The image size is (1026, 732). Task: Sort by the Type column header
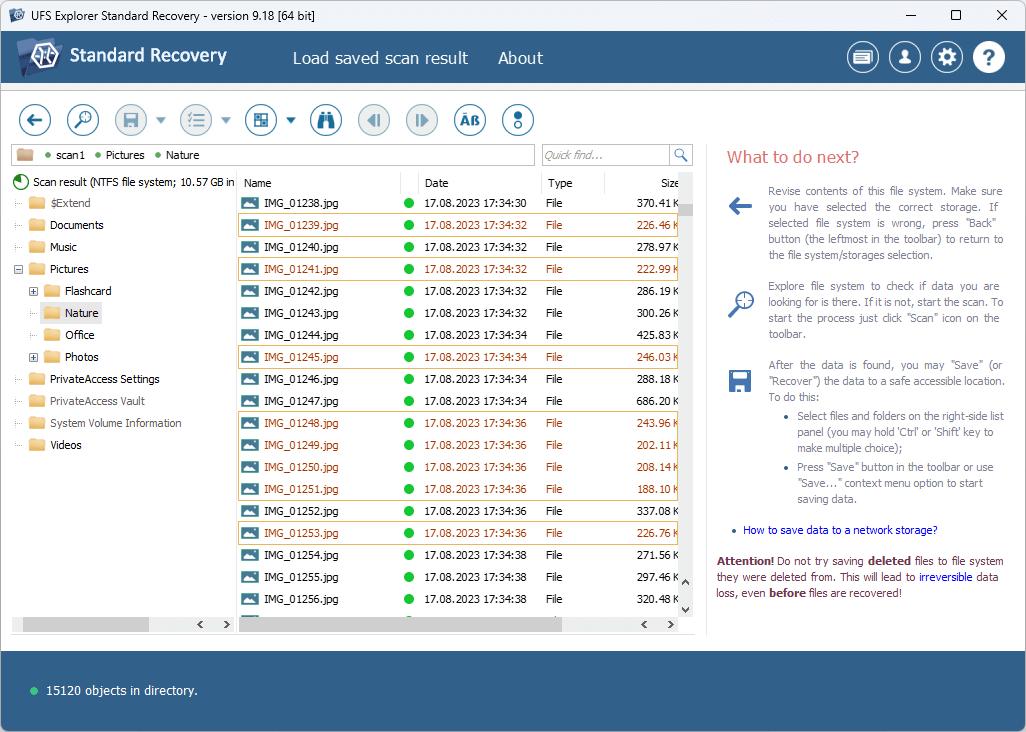[573, 183]
